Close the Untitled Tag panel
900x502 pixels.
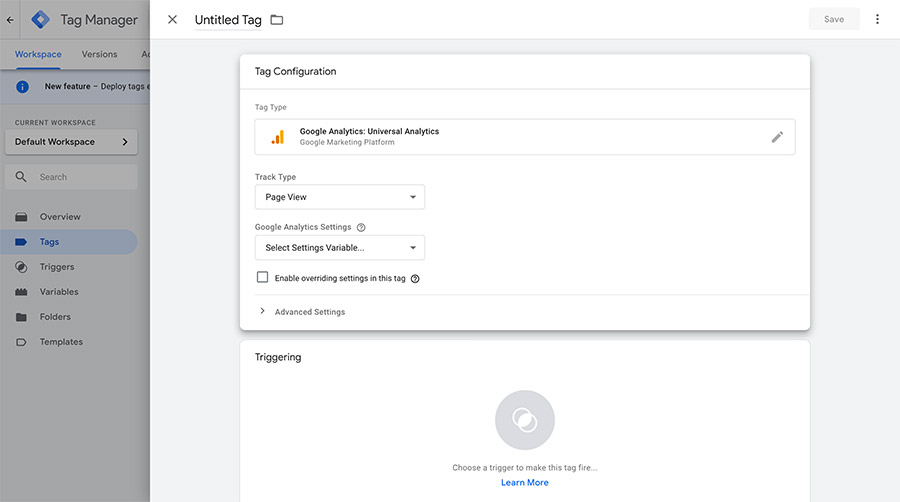(x=172, y=20)
